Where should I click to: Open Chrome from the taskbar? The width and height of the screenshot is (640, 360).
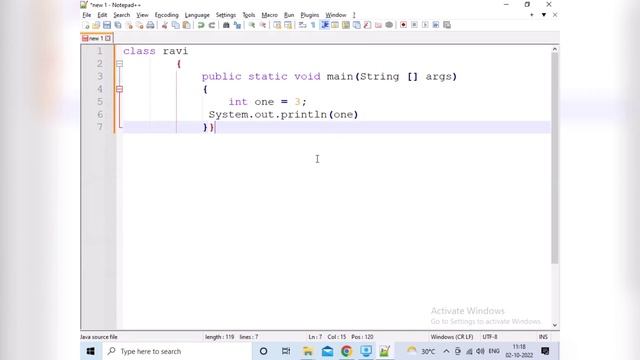pyautogui.click(x=346, y=351)
